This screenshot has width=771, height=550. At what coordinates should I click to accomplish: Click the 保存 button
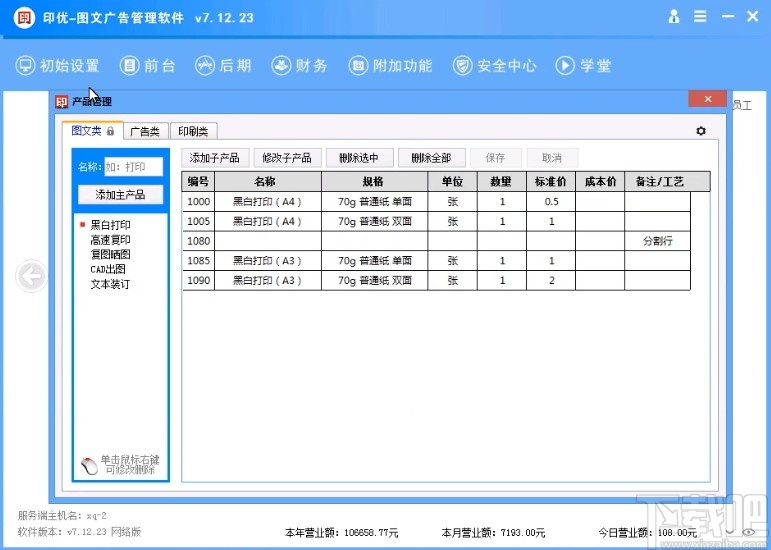tap(495, 158)
